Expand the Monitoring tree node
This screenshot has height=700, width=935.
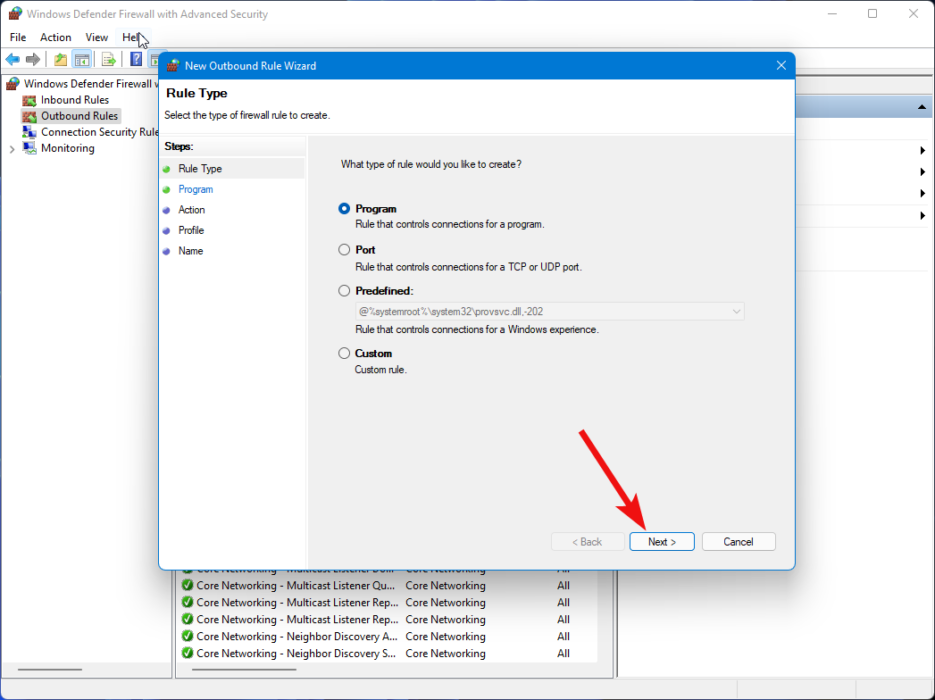tap(12, 149)
